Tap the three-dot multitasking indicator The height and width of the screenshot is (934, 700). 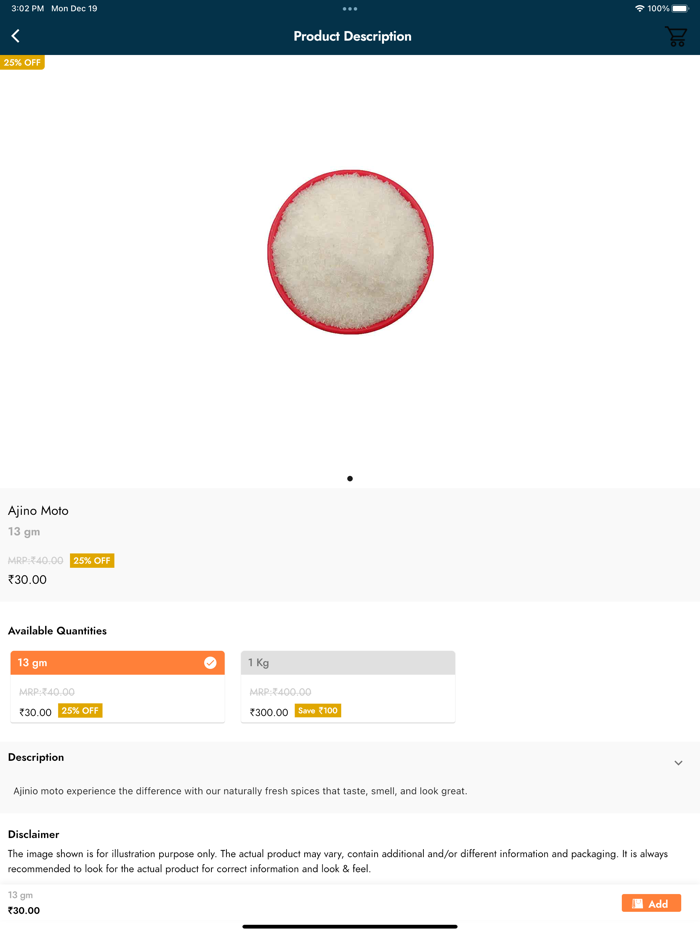click(350, 9)
